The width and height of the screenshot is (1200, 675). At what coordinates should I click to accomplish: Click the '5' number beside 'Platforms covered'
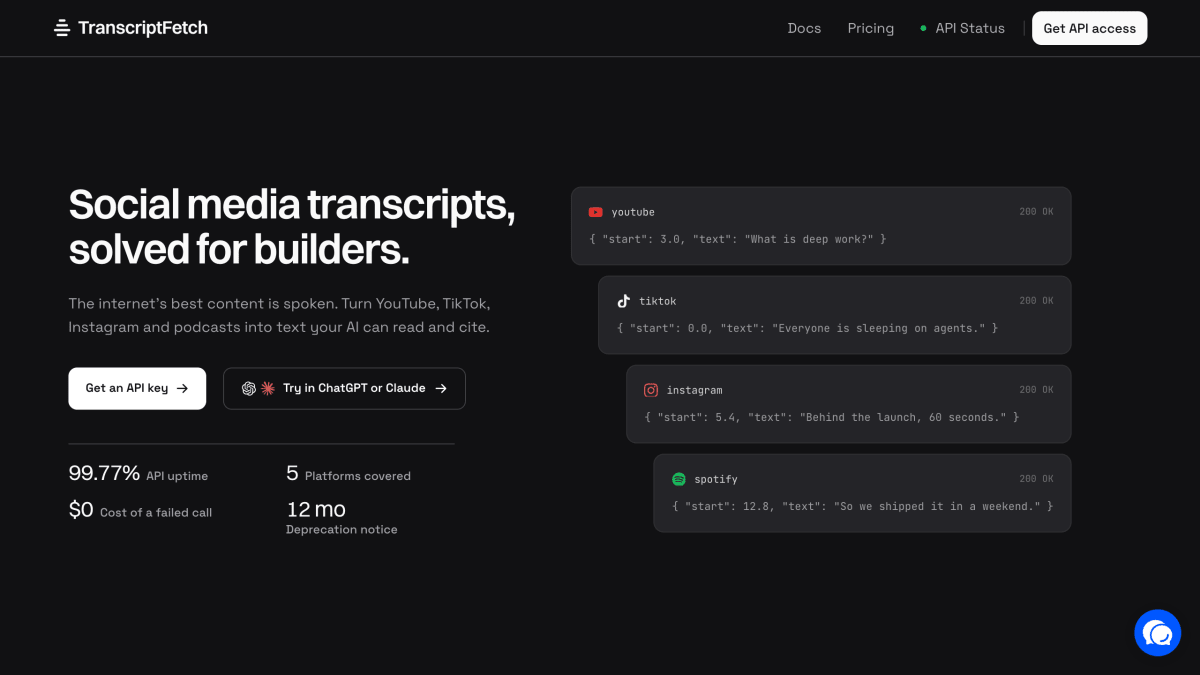click(x=292, y=473)
